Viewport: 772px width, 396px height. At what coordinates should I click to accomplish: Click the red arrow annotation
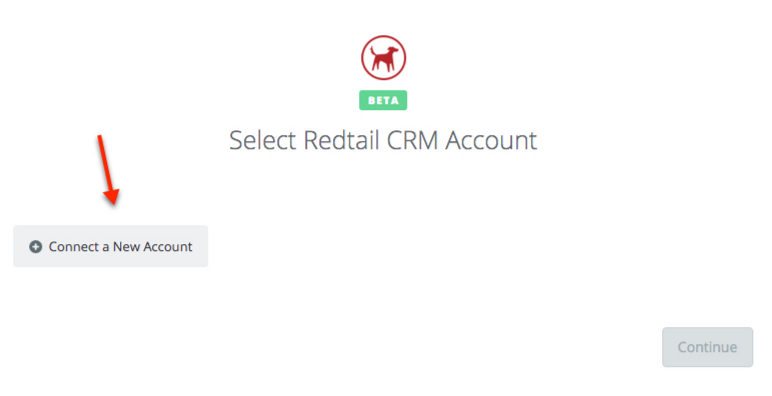108,169
